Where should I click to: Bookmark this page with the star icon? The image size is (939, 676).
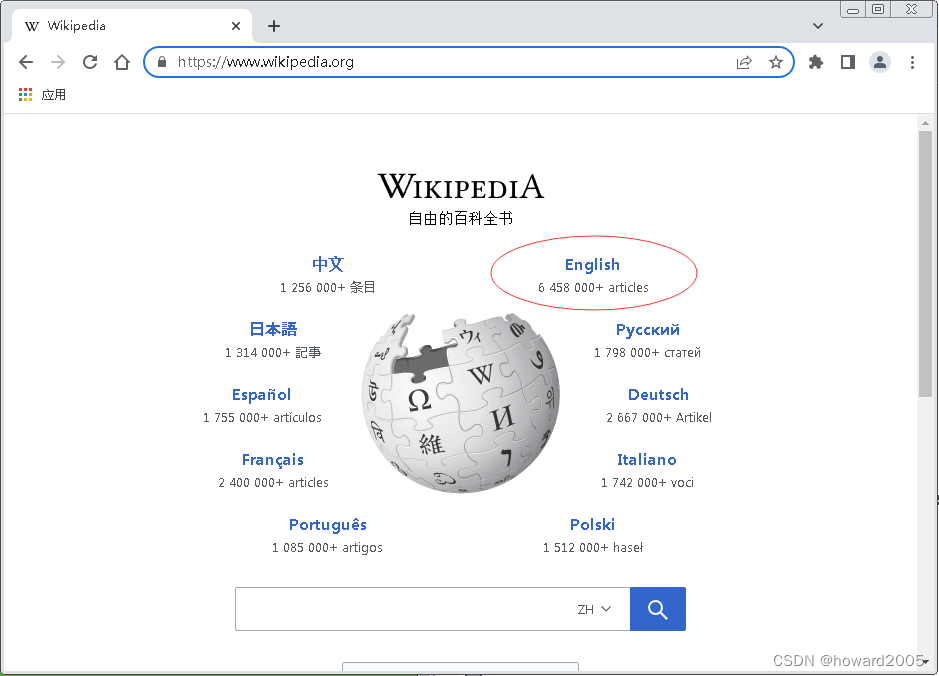tap(776, 62)
